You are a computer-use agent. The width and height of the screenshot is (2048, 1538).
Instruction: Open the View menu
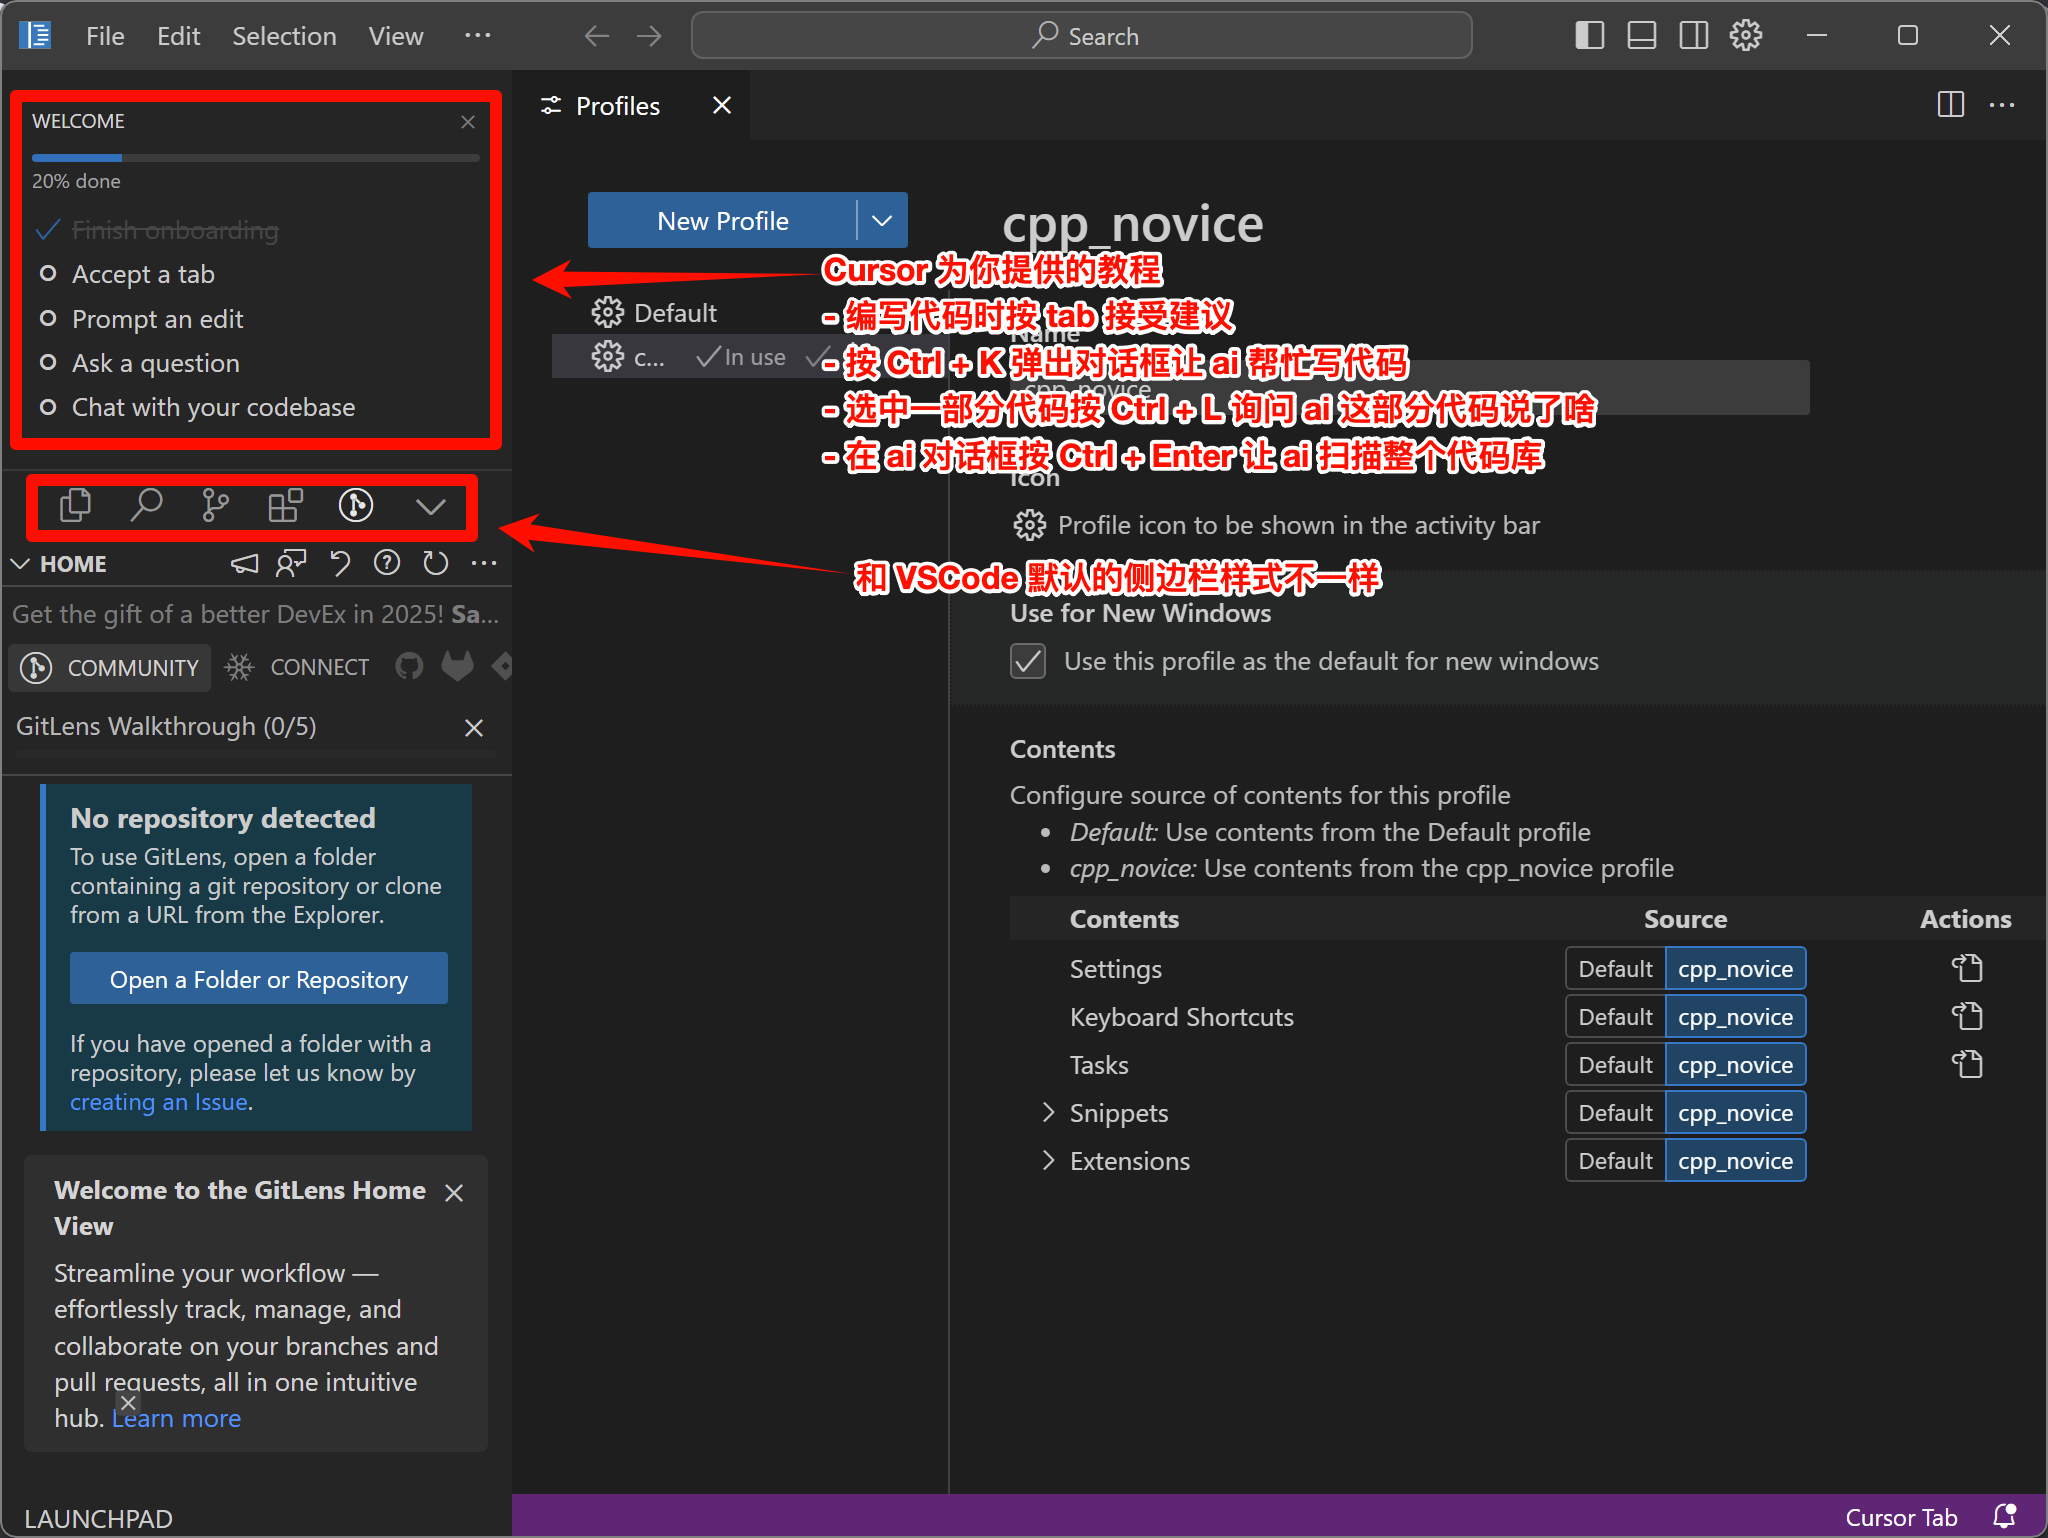click(396, 36)
